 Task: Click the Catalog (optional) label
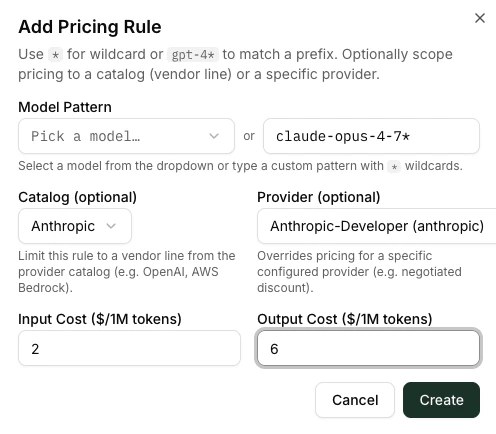77,197
